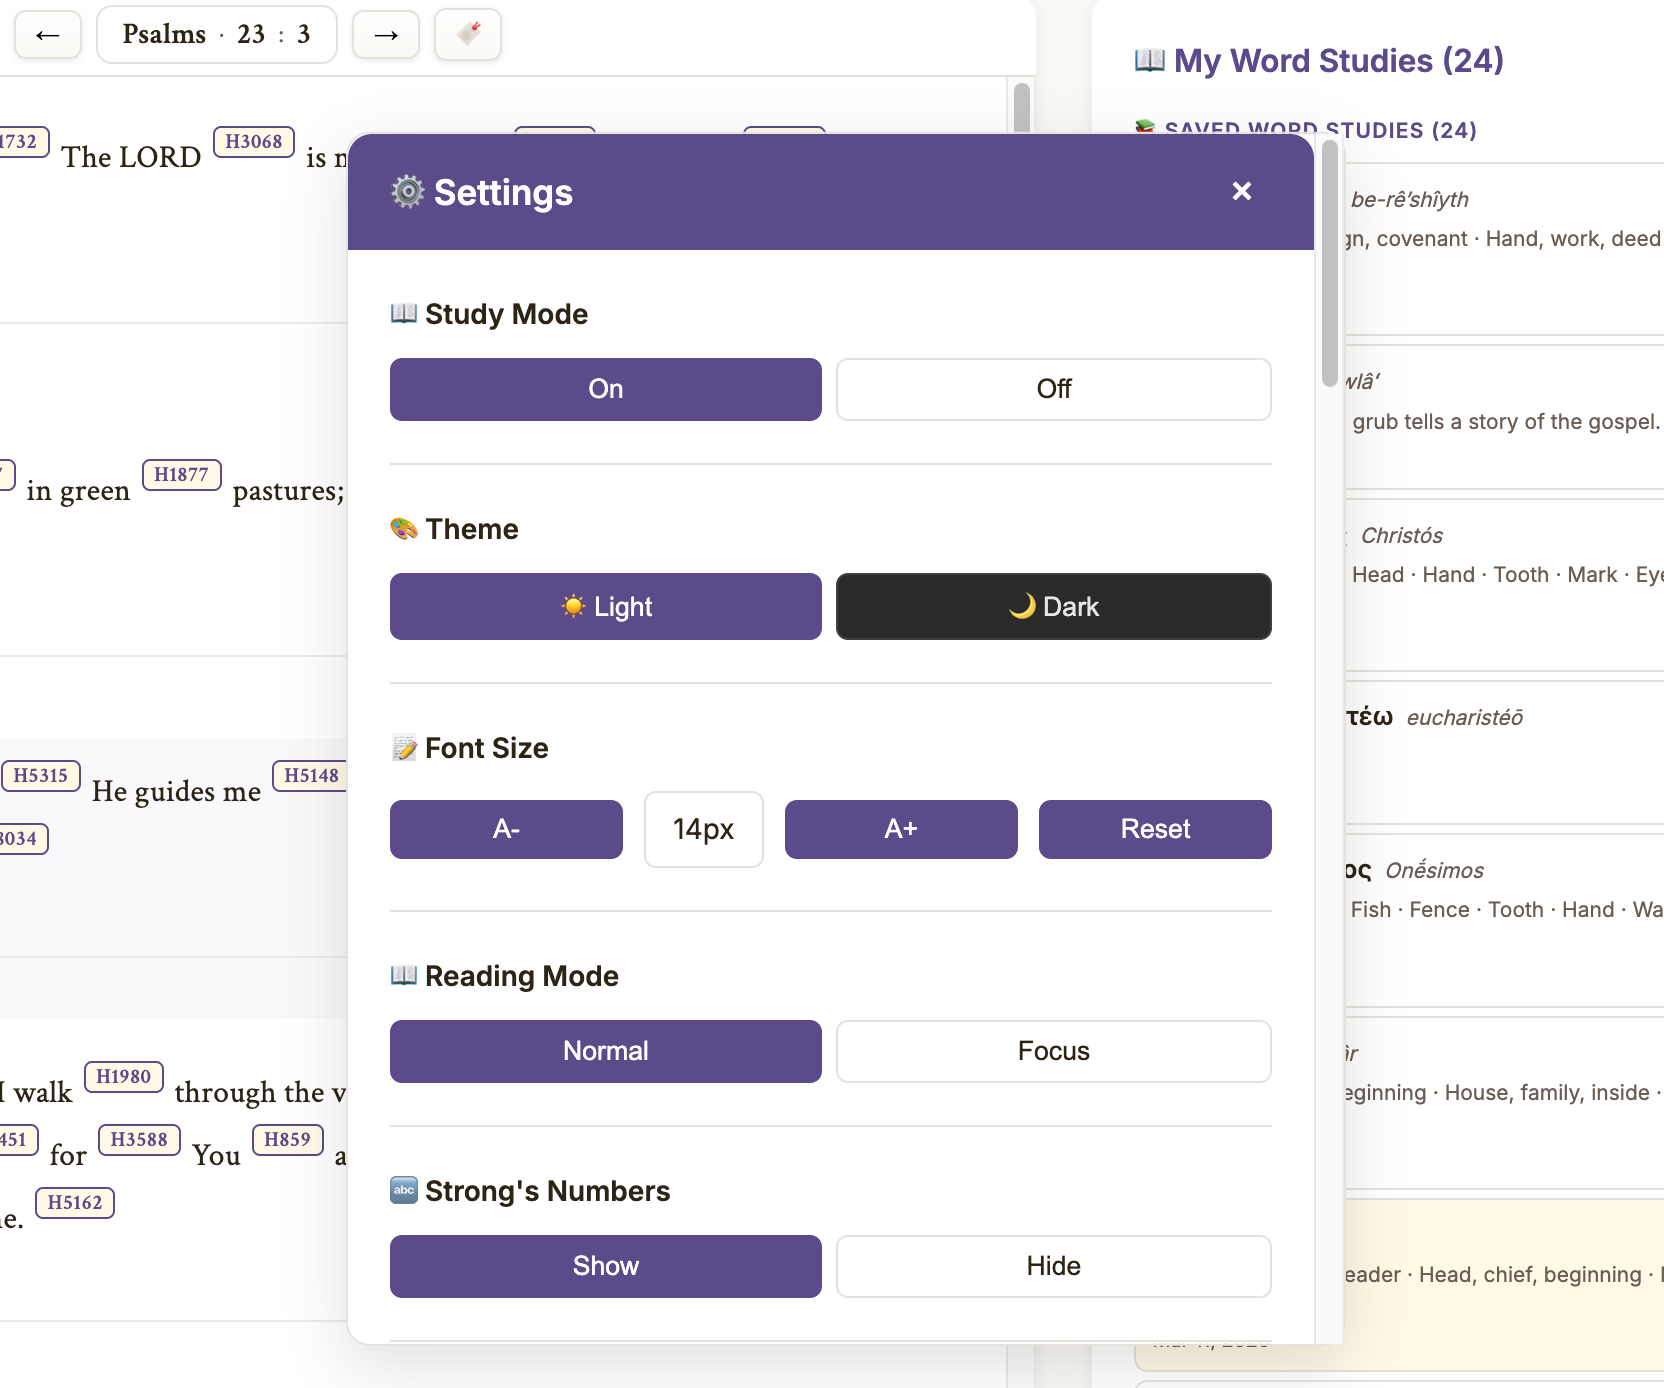Open the Psalms 23:3 verse selector
Viewport: 1664px width, 1388px height.
point(216,34)
